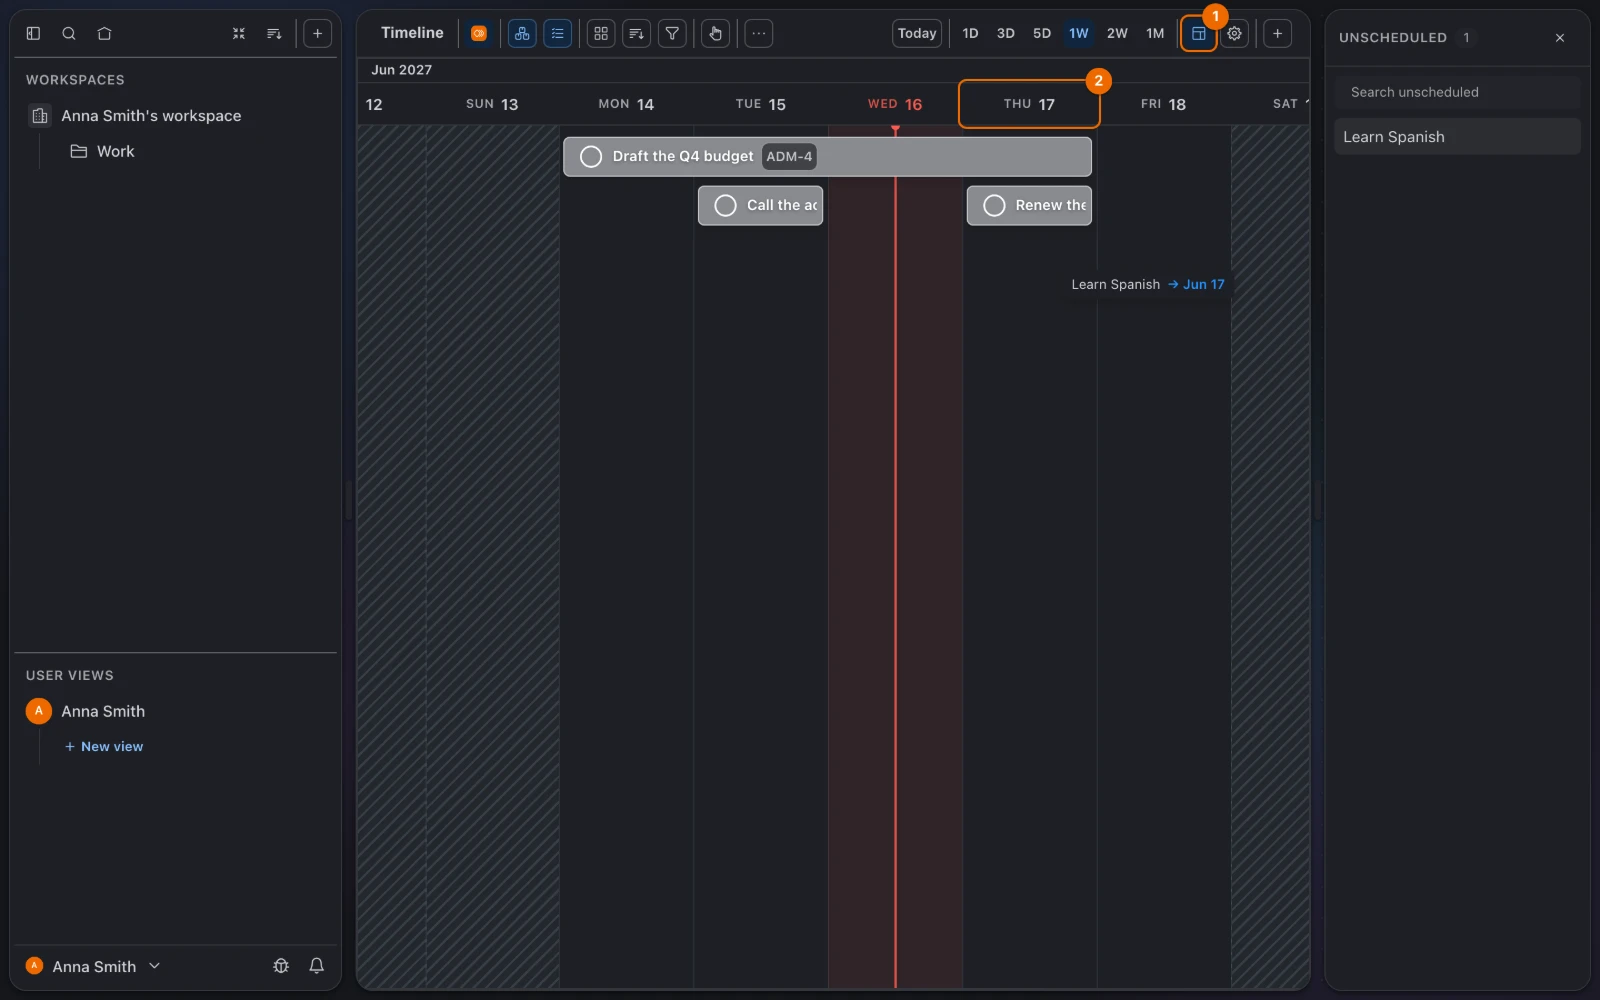This screenshot has height=1000, width=1600.
Task: Open the bug report icon in the footer
Action: pyautogui.click(x=281, y=966)
